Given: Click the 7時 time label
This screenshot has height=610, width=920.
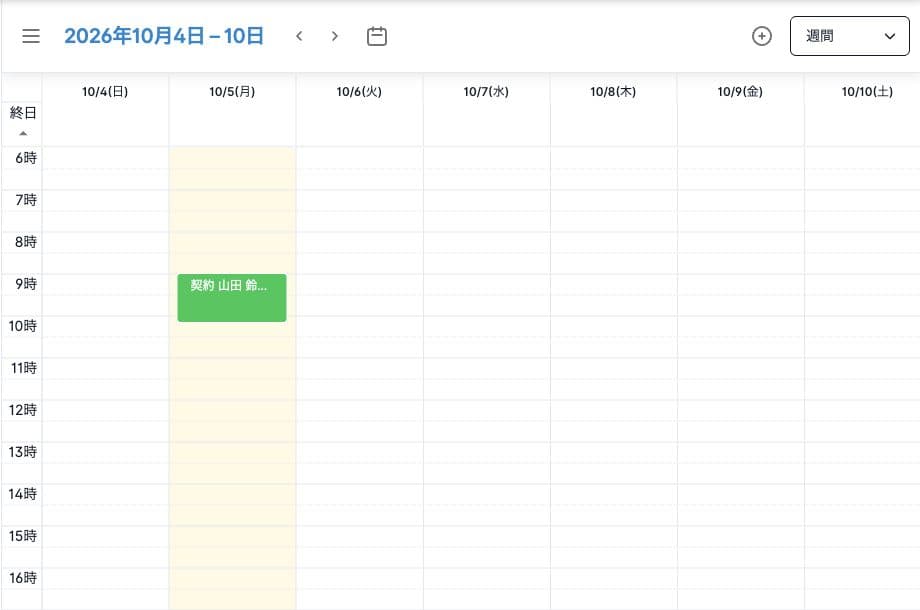Looking at the screenshot, I should 26,200.
